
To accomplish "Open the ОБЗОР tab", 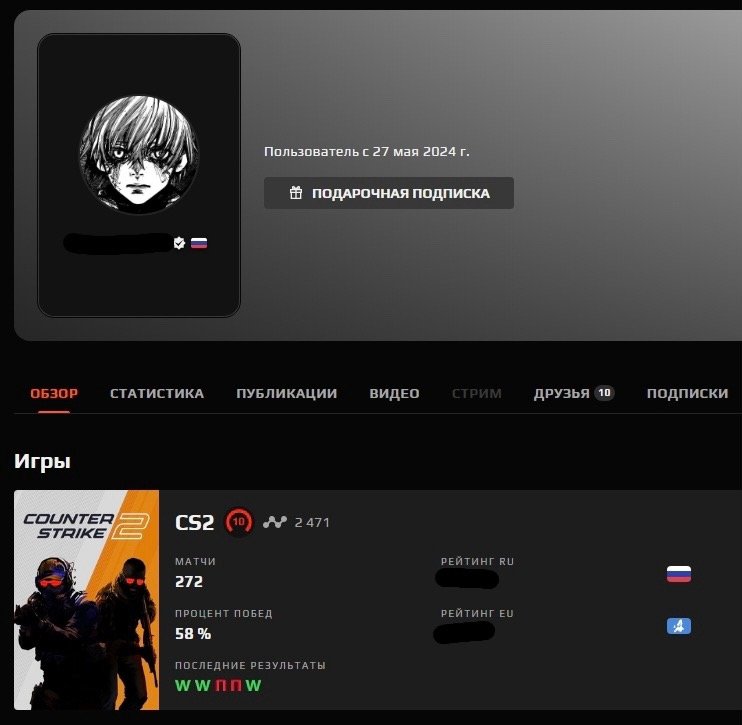I will pos(54,393).
